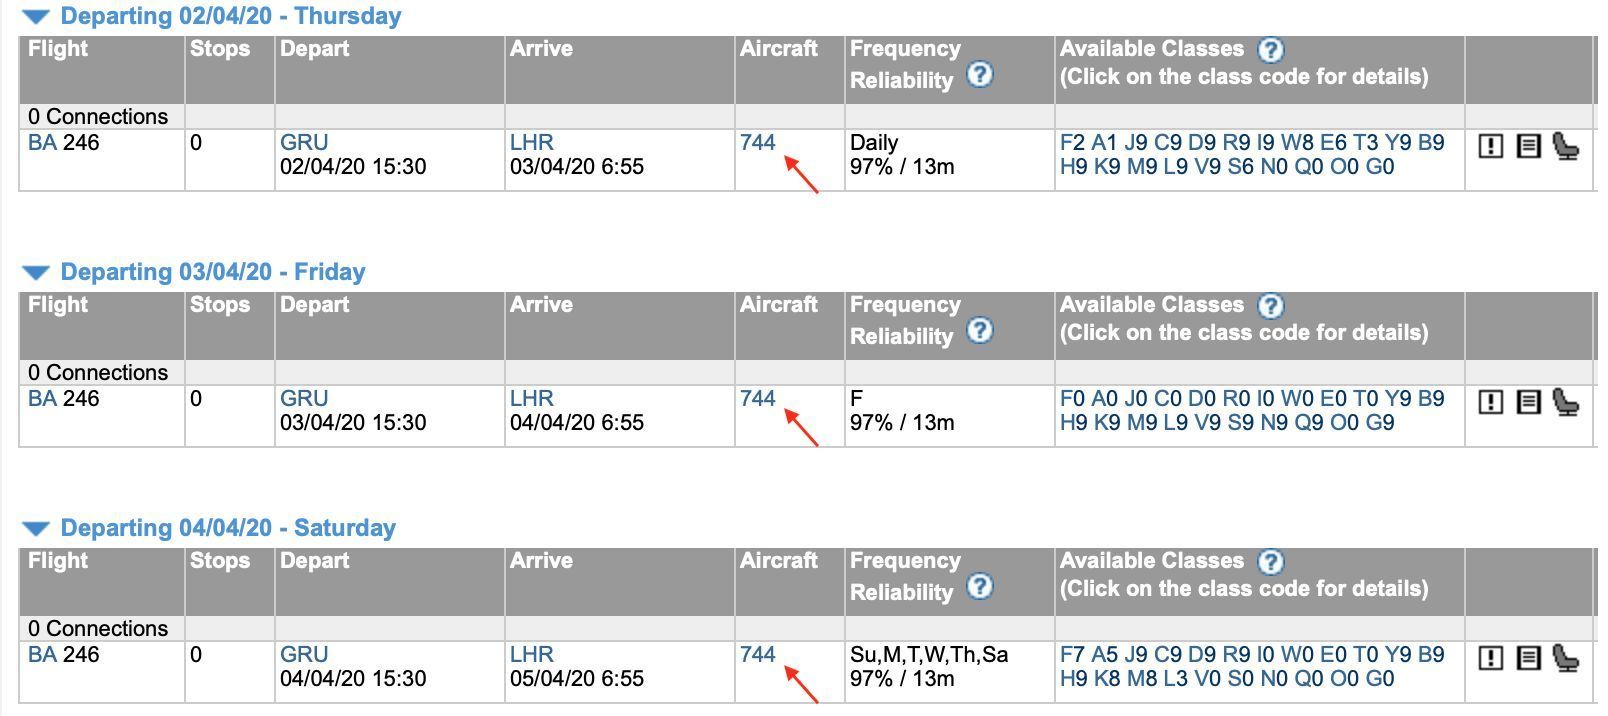
Task: Open seat map icon for Thursday flight
Action: point(1565,146)
